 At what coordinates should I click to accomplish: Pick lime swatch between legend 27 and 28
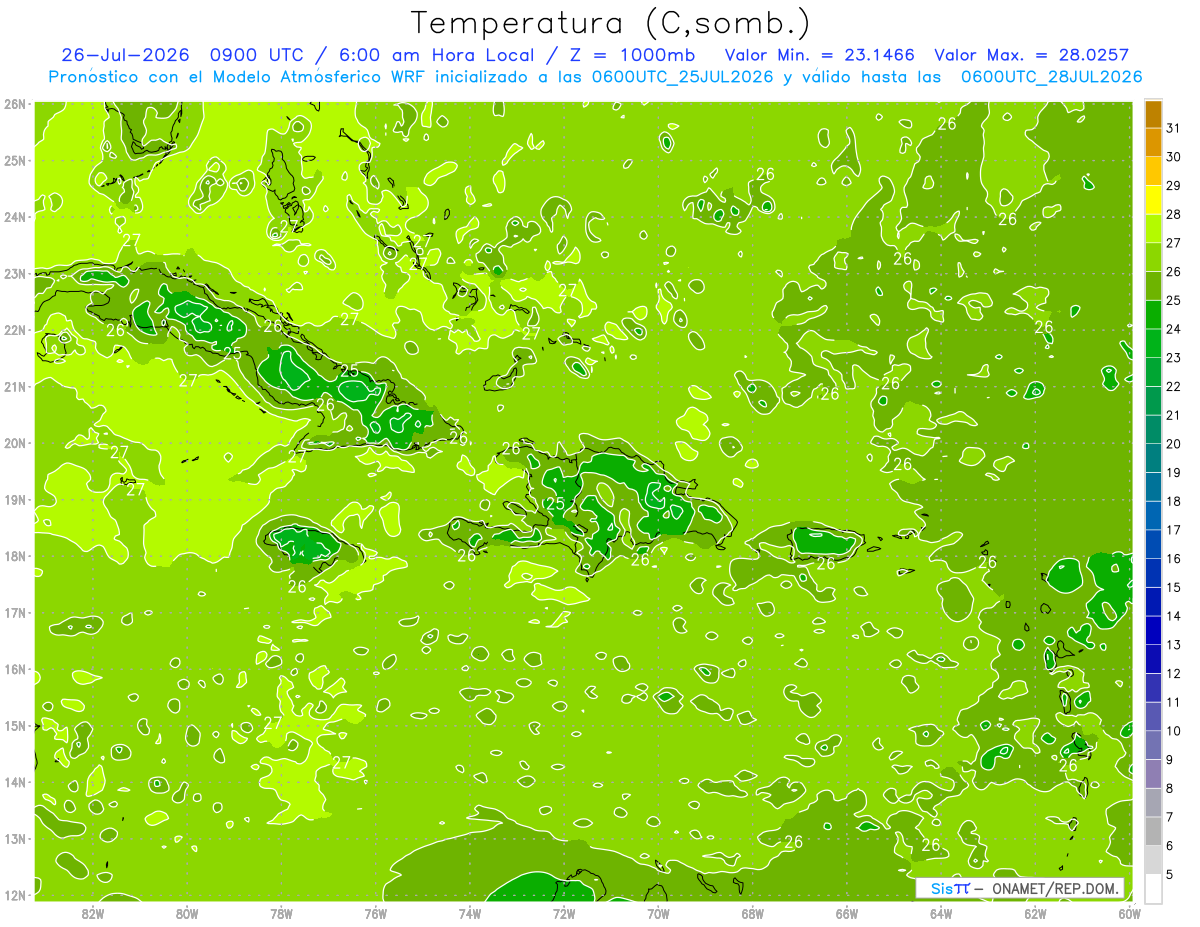coord(1153,228)
